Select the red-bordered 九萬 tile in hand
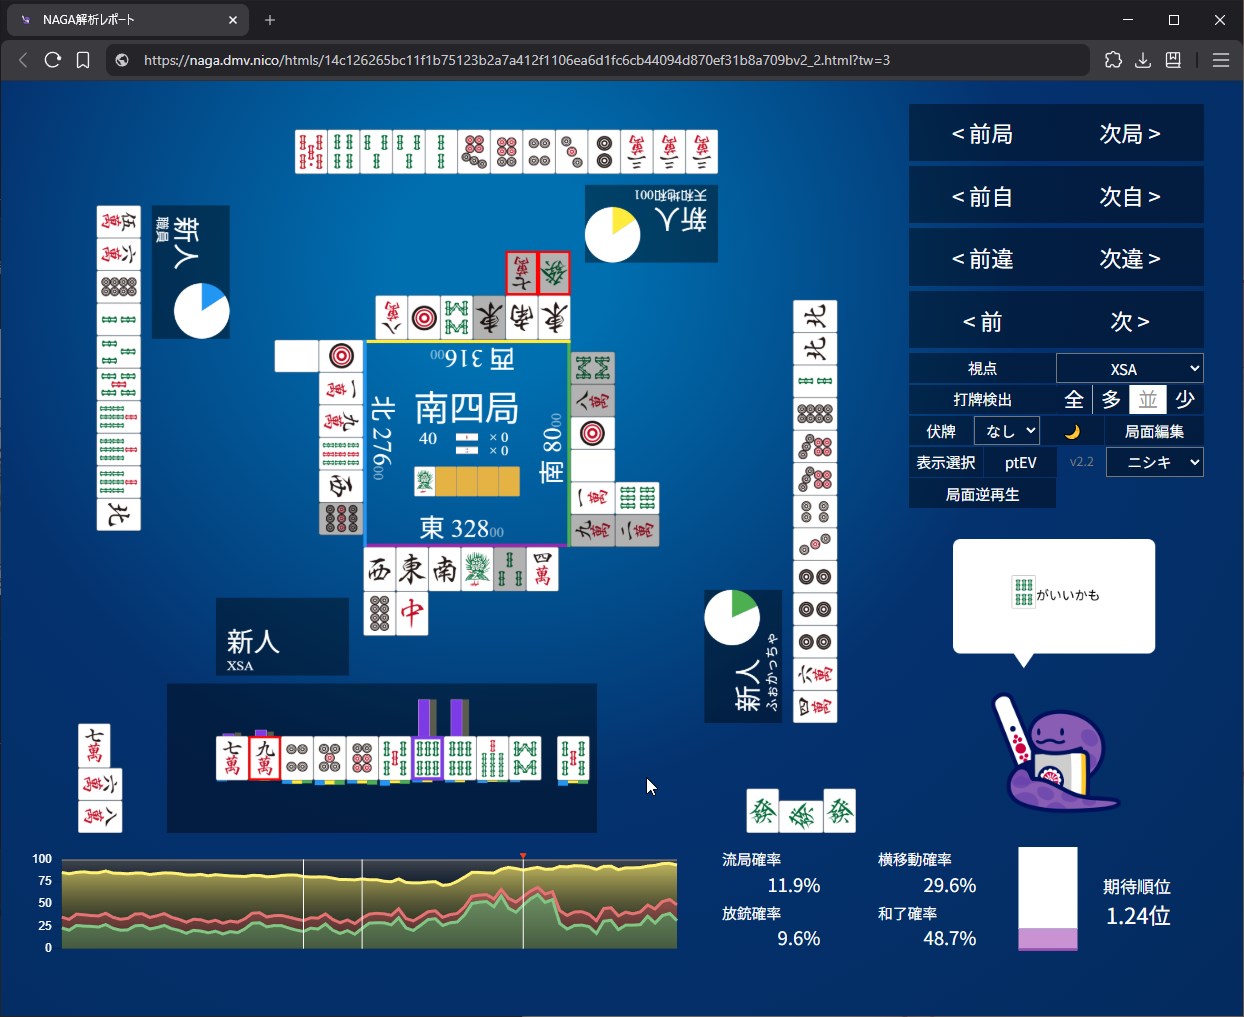 click(264, 759)
